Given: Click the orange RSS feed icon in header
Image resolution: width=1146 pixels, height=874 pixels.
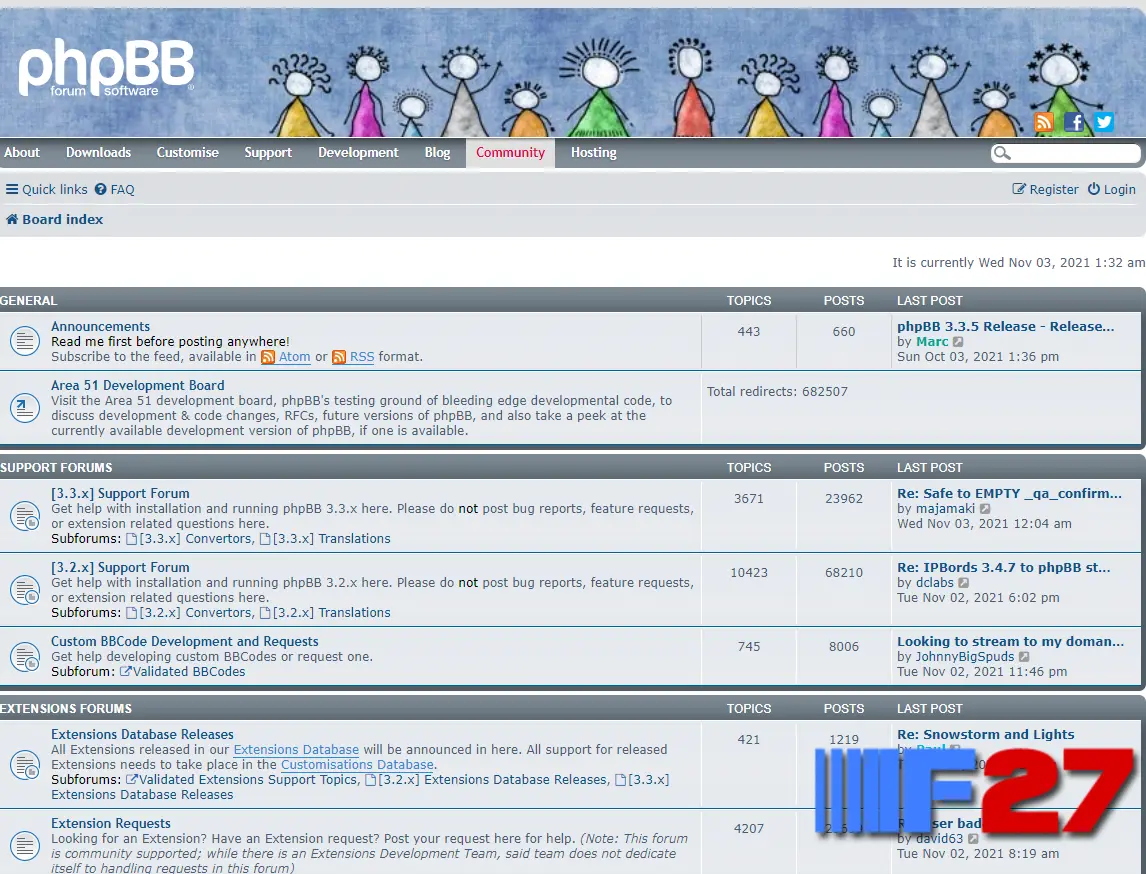Looking at the screenshot, I should (x=1044, y=122).
